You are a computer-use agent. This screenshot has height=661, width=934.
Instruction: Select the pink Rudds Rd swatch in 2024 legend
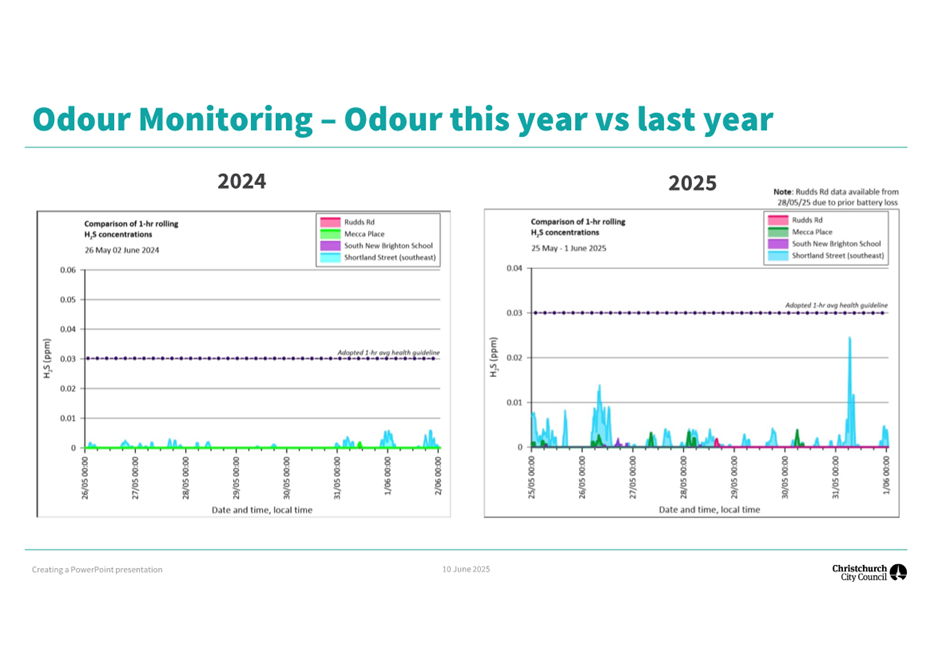pyautogui.click(x=330, y=221)
